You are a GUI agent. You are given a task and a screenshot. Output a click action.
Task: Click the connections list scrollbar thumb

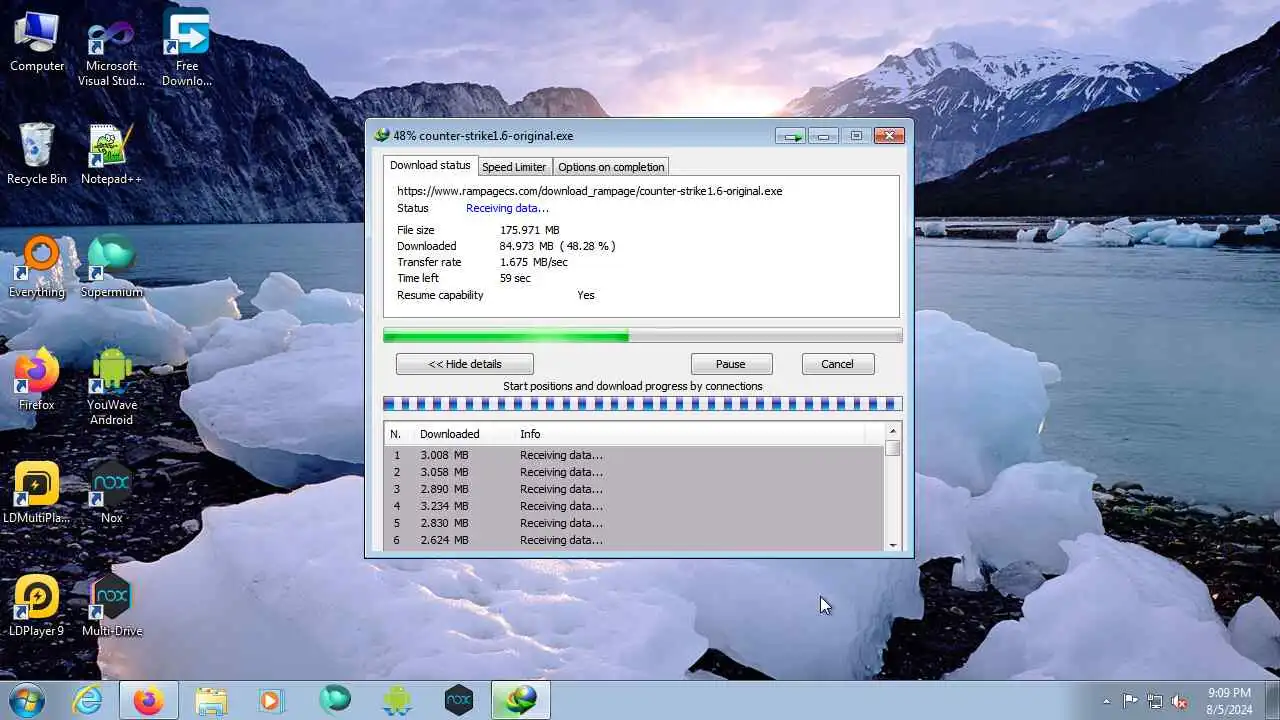tap(893, 449)
